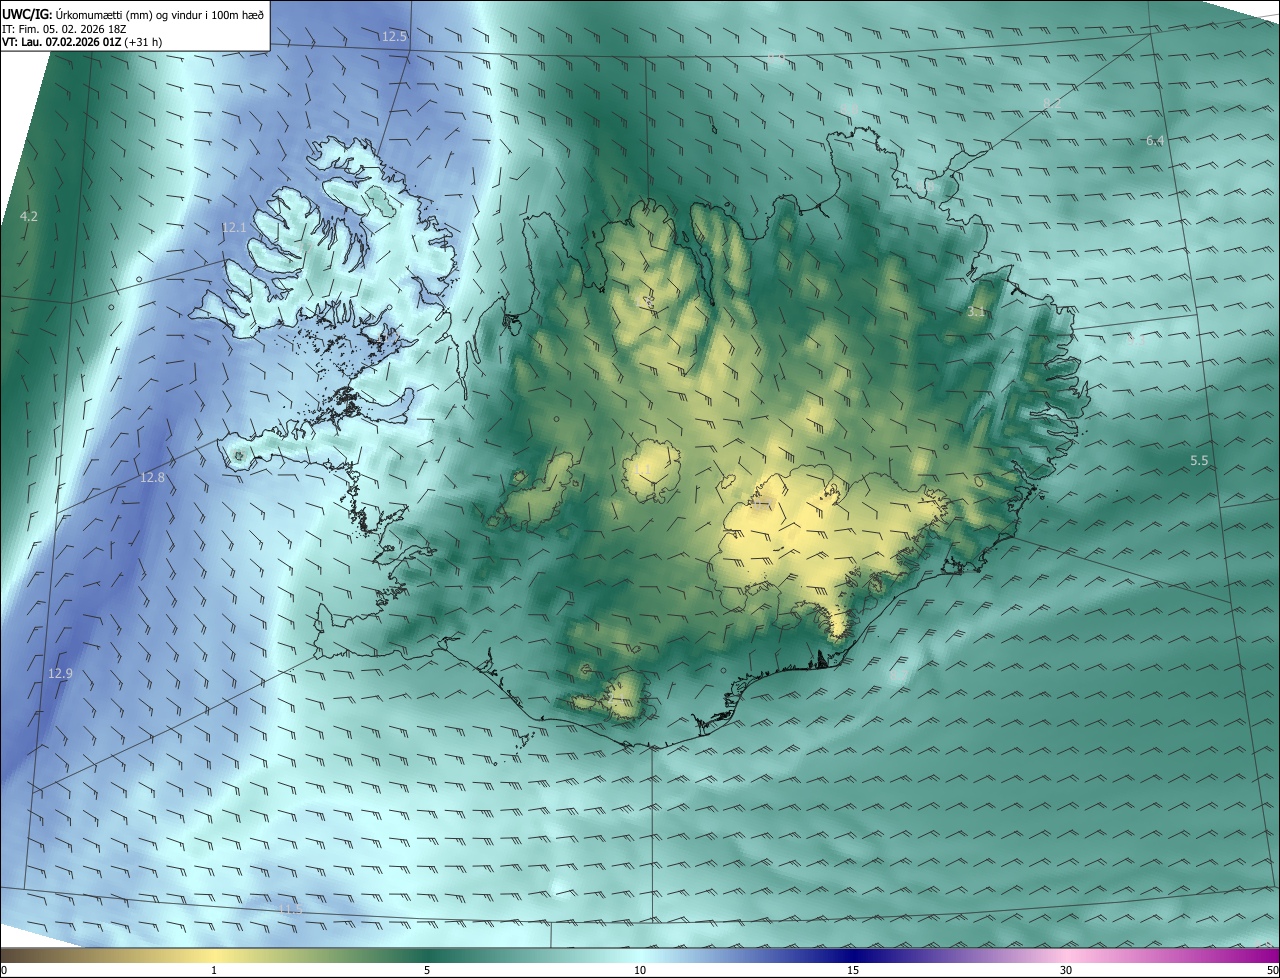Image resolution: width=1280 pixels, height=978 pixels.
Task: Click the 12.9 value label on the map
Action: click(x=60, y=674)
